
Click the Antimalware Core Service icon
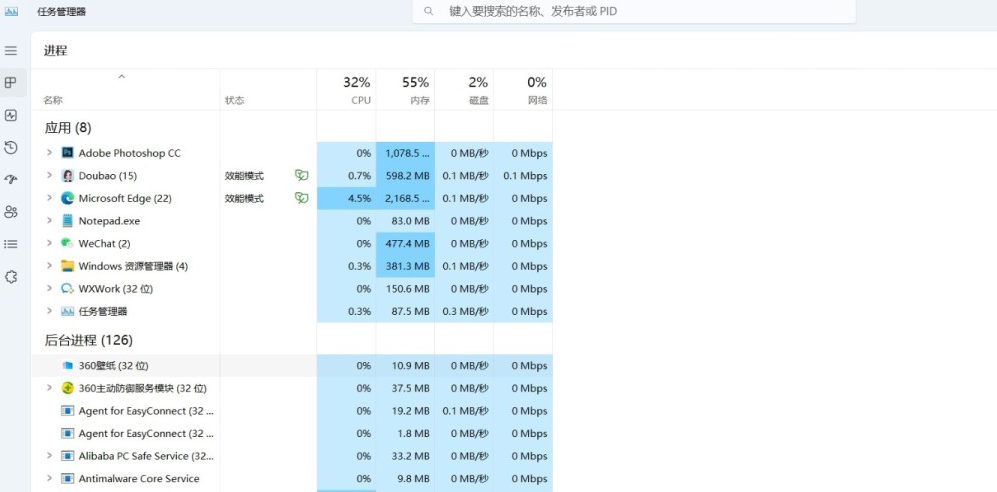[x=67, y=479]
